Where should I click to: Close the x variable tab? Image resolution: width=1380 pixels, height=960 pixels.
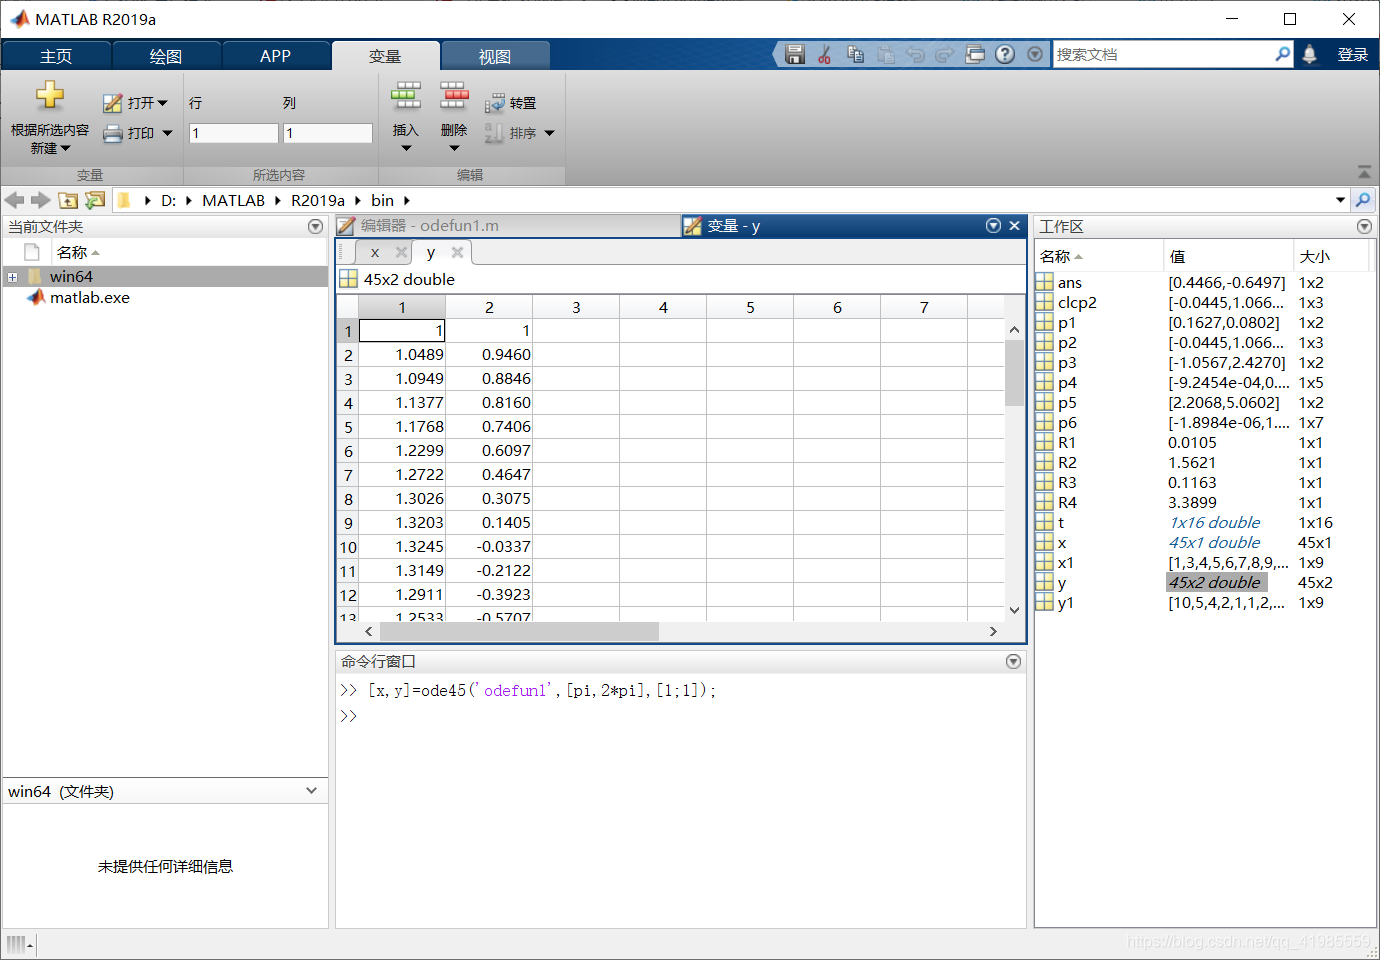pos(401,252)
